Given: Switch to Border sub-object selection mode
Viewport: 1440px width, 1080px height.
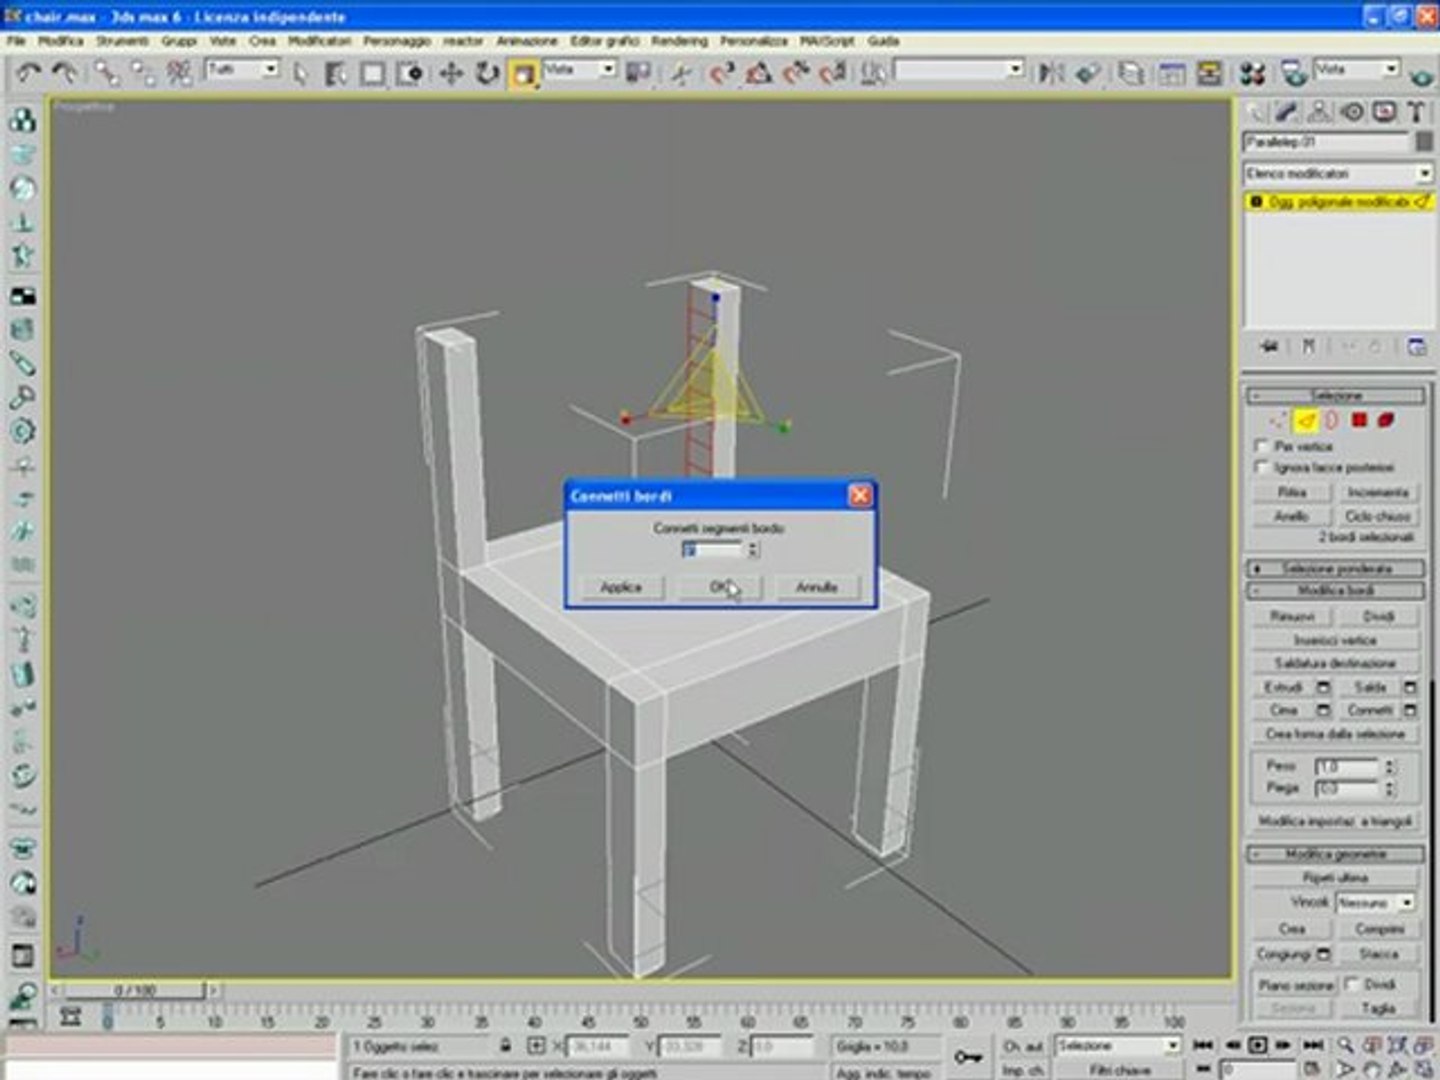Looking at the screenshot, I should 1331,420.
